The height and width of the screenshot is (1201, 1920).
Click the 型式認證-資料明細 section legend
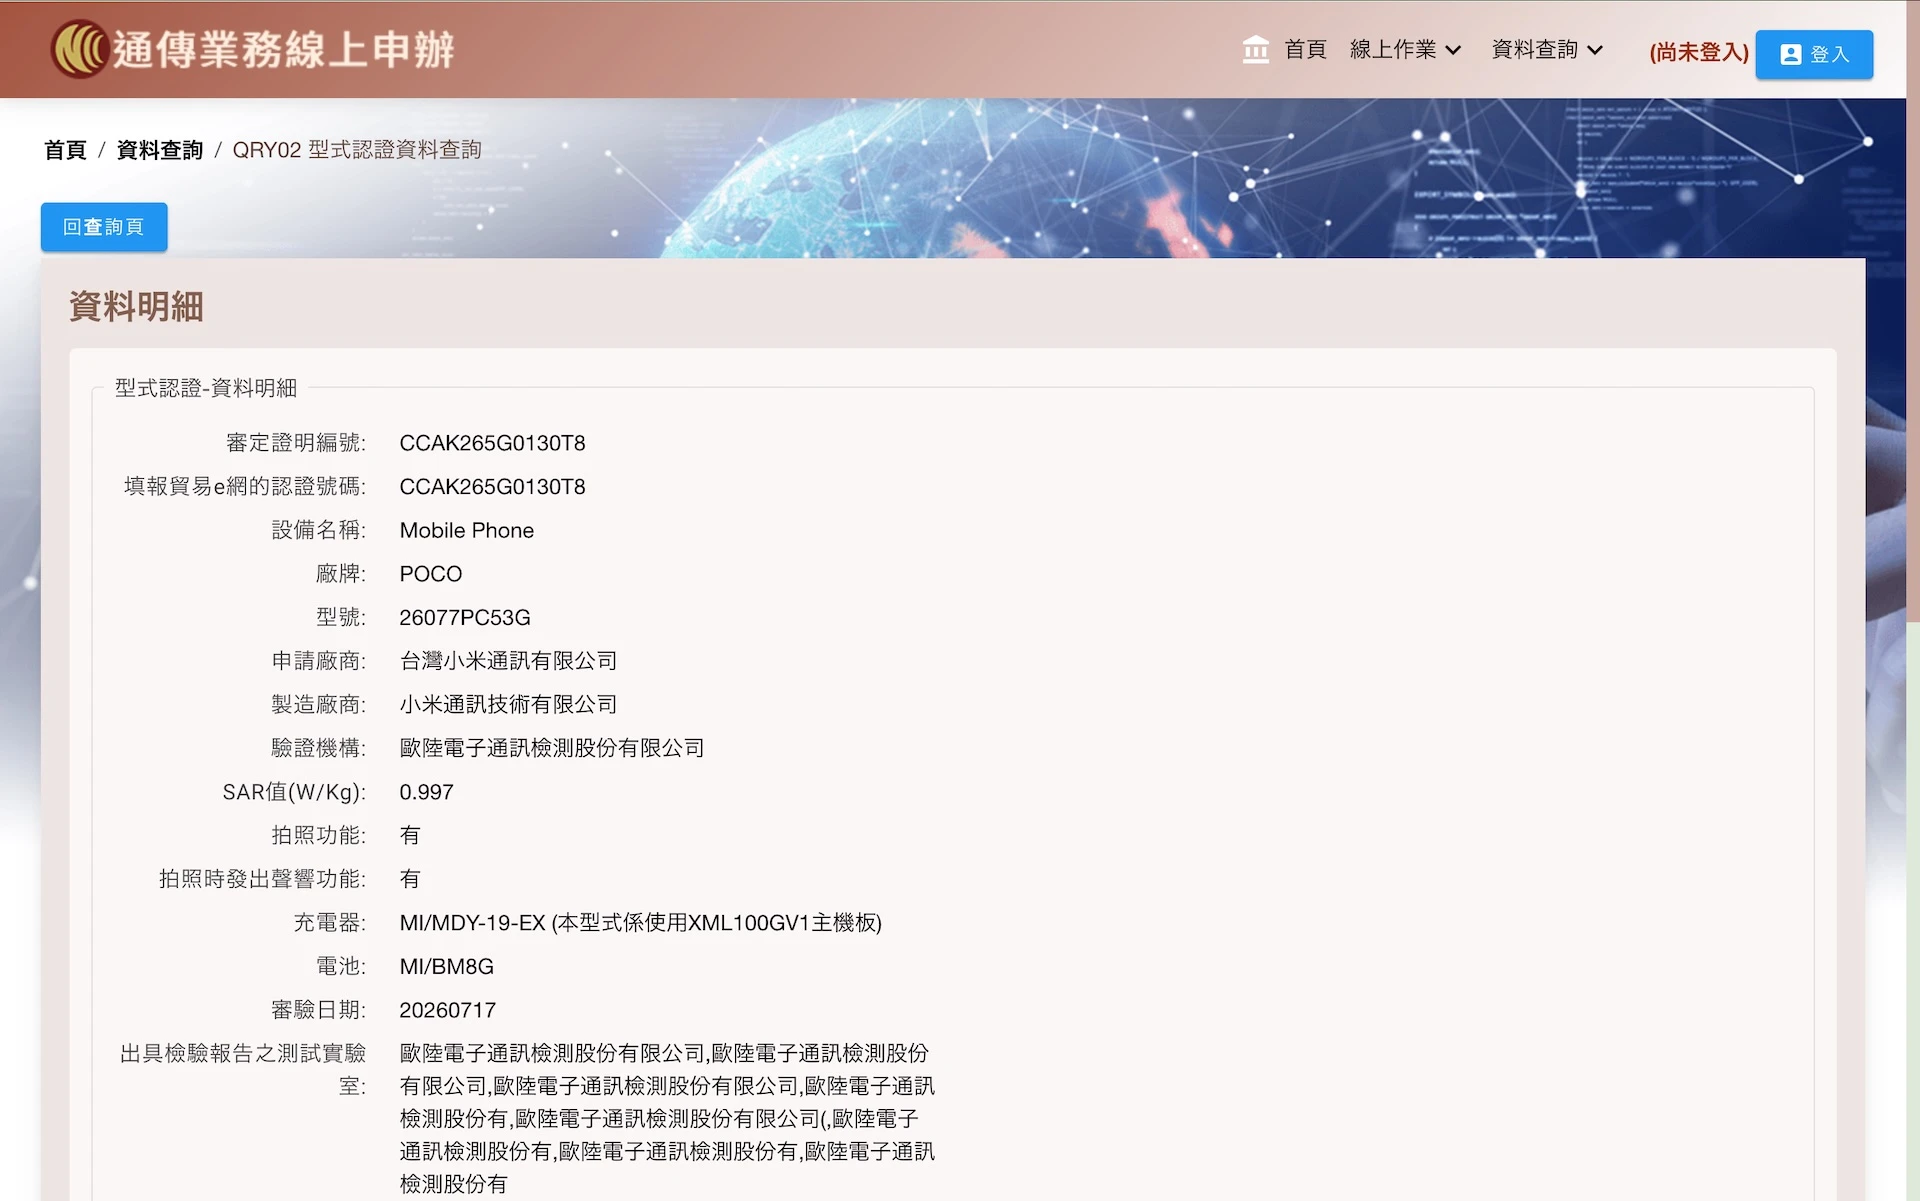click(206, 388)
